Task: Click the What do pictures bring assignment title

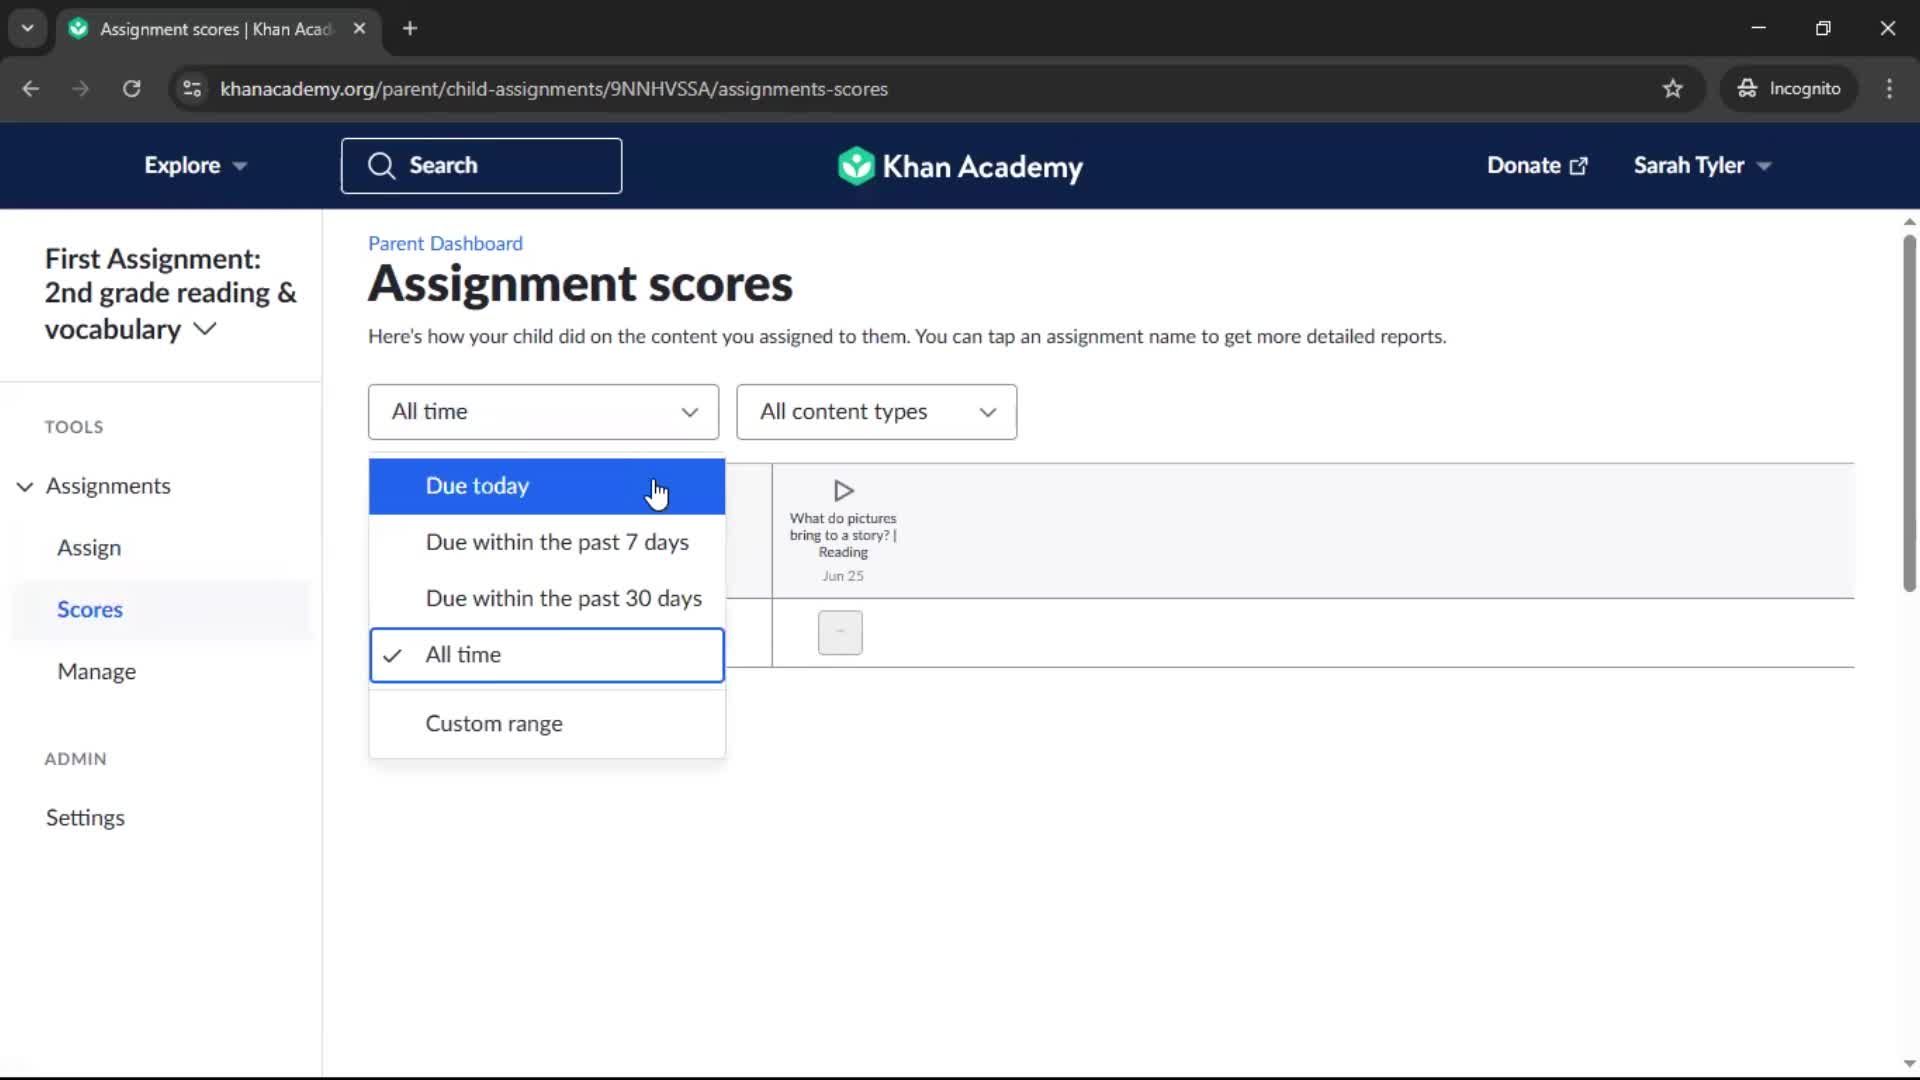Action: (x=843, y=535)
